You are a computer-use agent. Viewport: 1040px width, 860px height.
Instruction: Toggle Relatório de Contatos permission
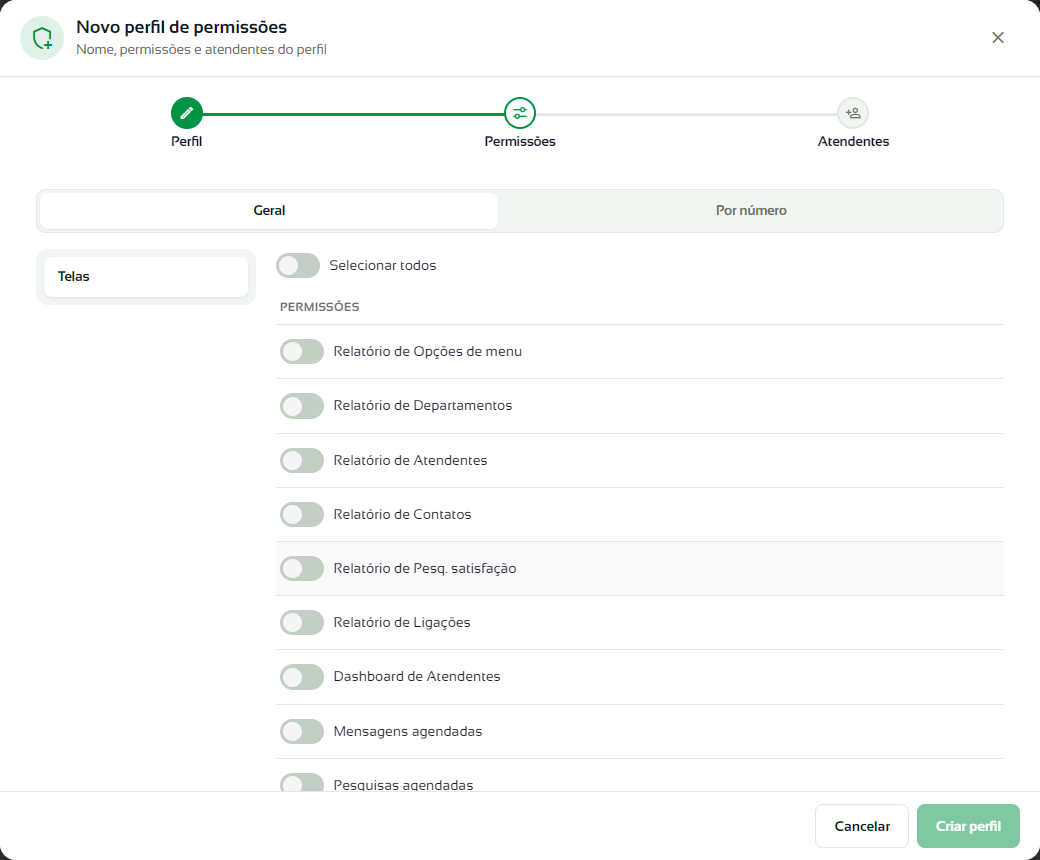(302, 515)
